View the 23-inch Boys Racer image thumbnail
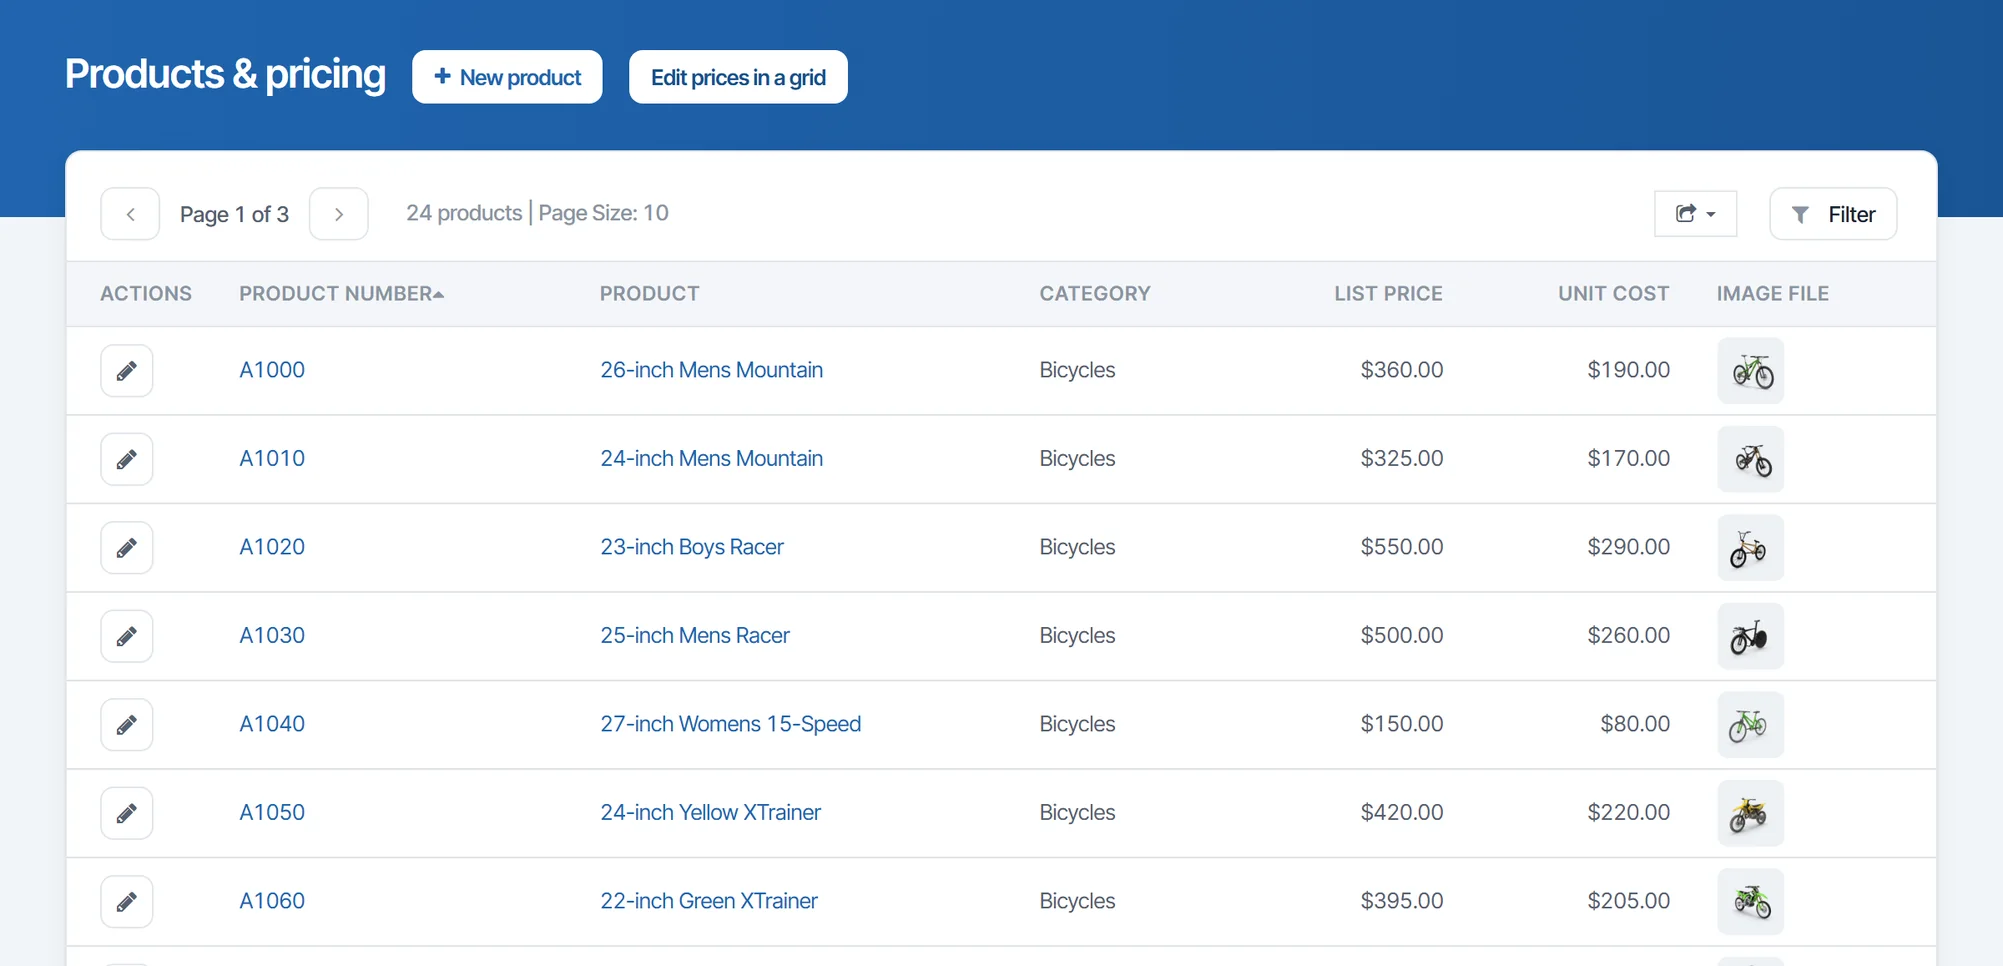This screenshot has width=2003, height=966. point(1751,548)
